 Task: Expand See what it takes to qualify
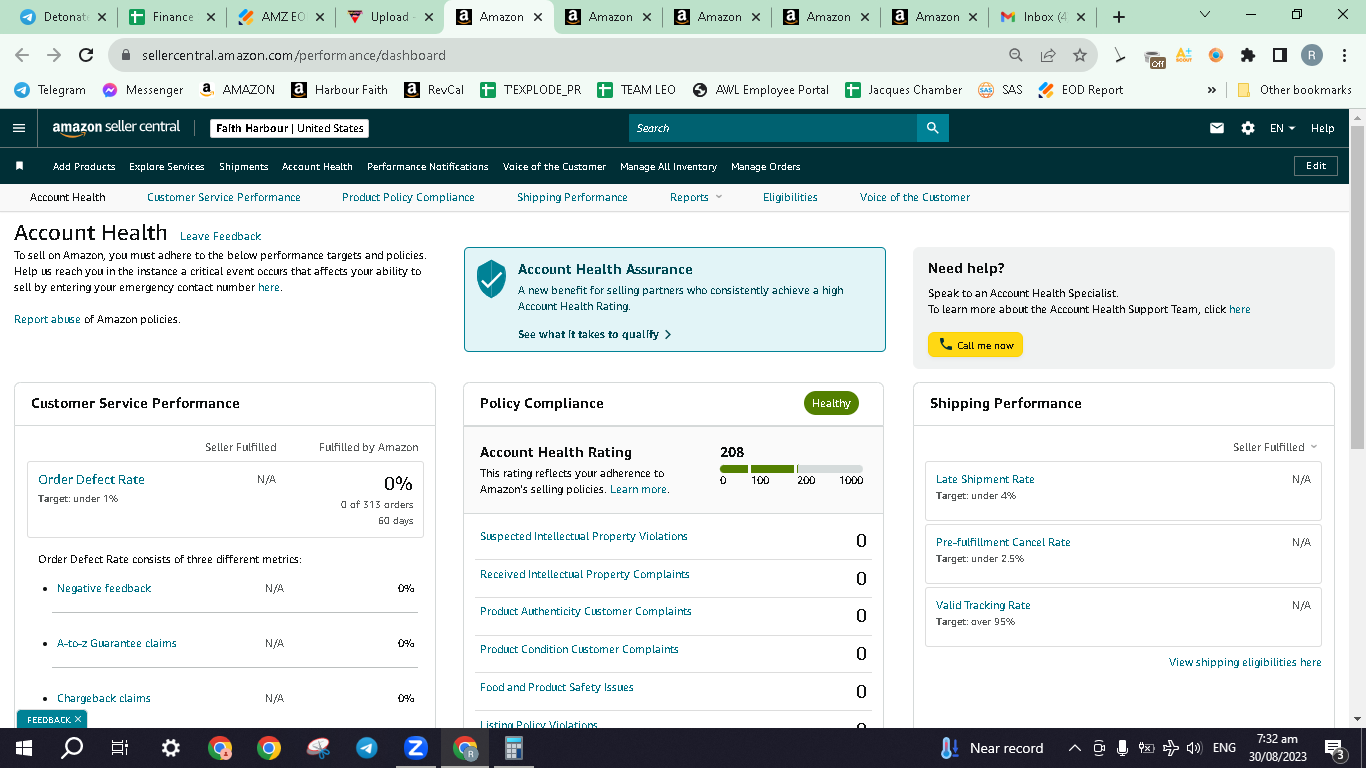(594, 334)
